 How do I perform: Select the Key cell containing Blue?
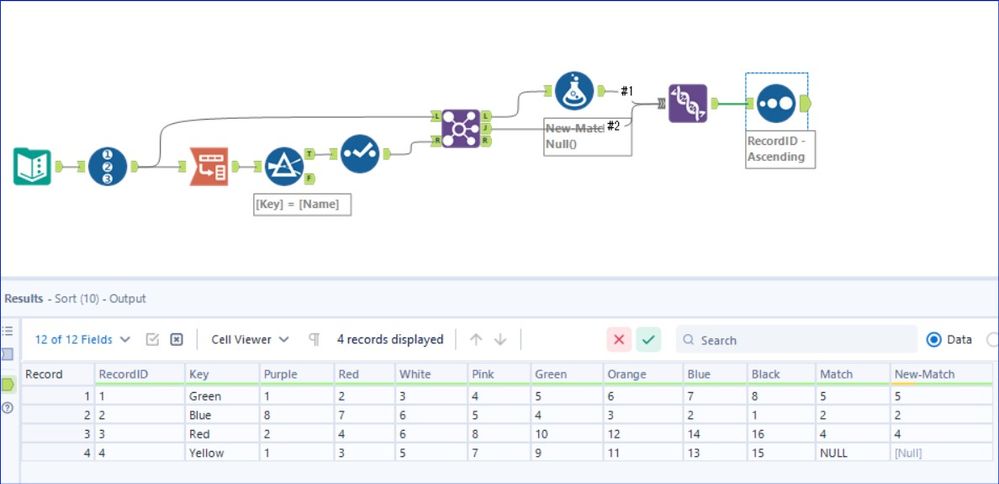point(222,415)
